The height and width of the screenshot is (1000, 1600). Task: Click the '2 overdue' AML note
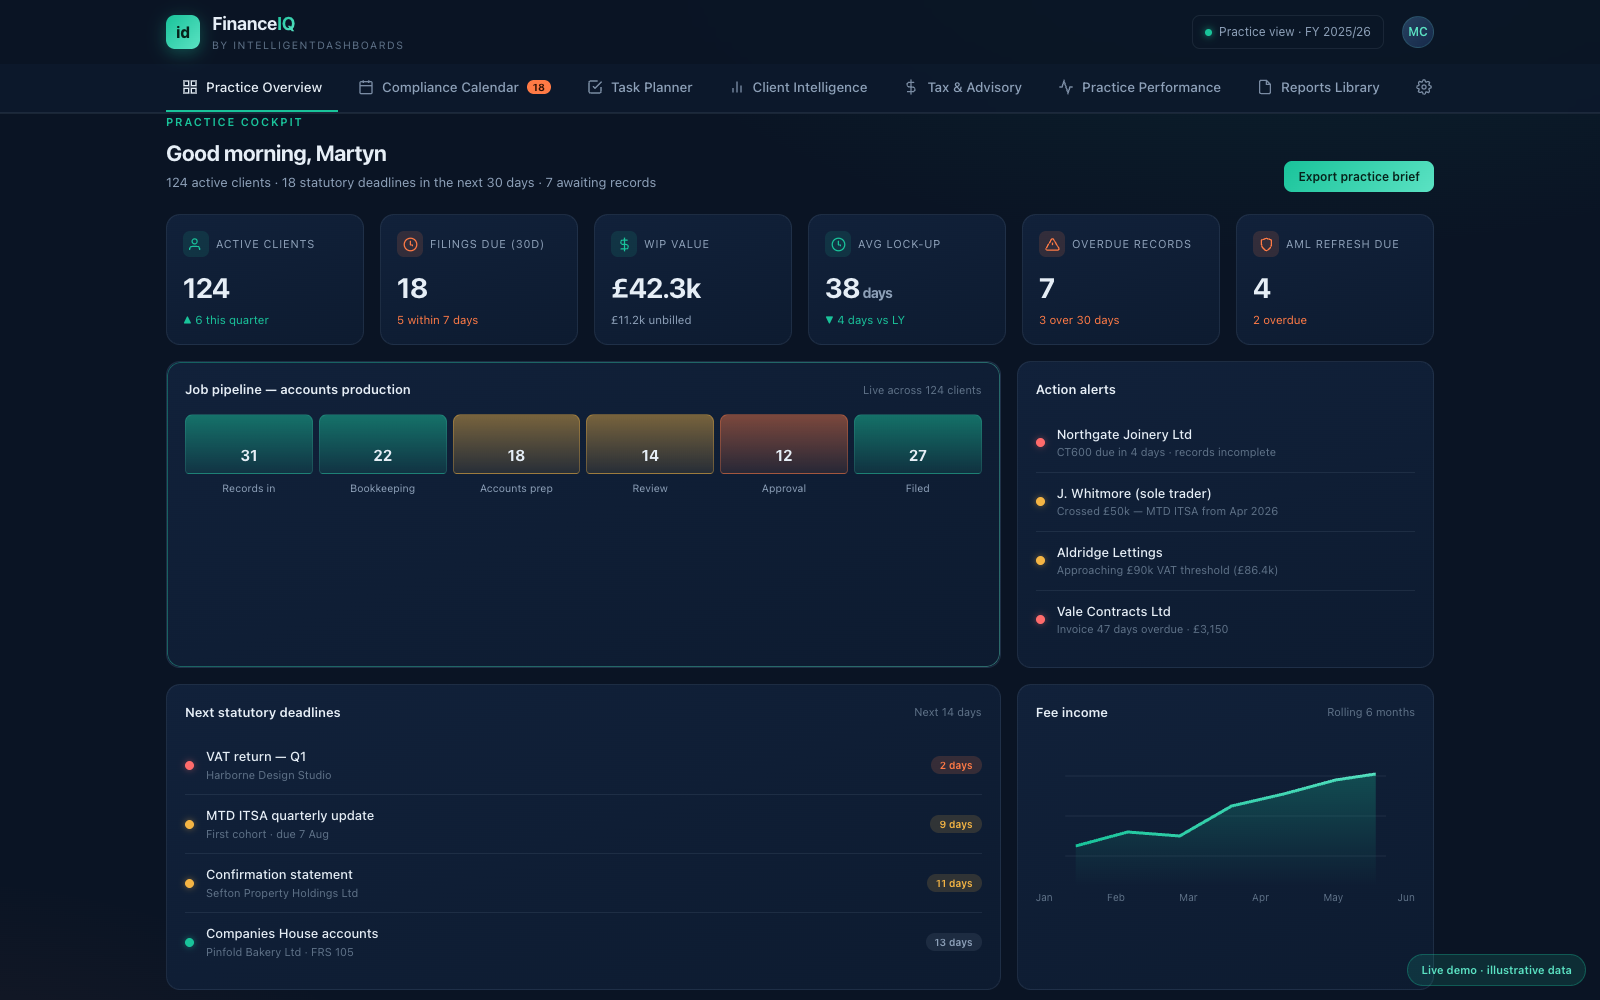pyautogui.click(x=1280, y=320)
